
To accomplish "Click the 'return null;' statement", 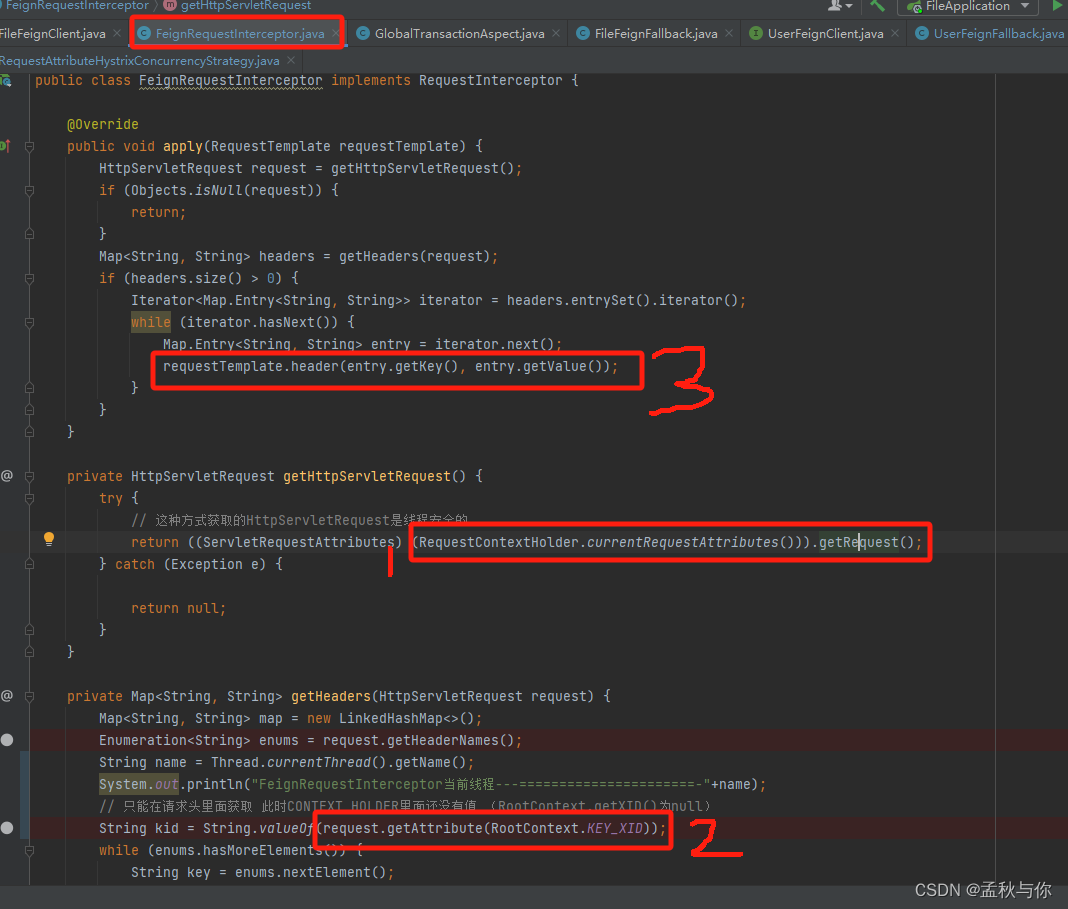I will click(x=178, y=608).
